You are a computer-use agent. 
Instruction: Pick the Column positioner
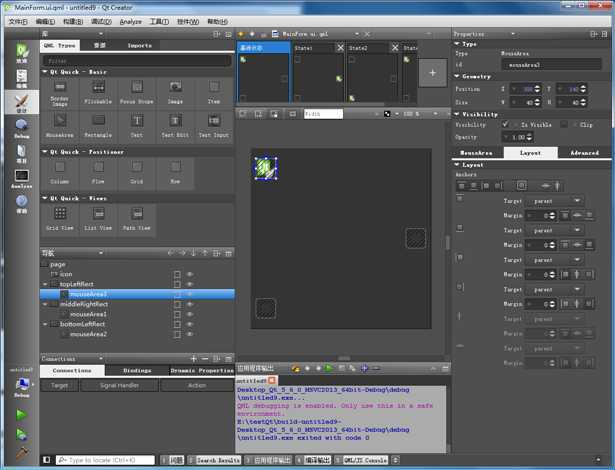60,173
